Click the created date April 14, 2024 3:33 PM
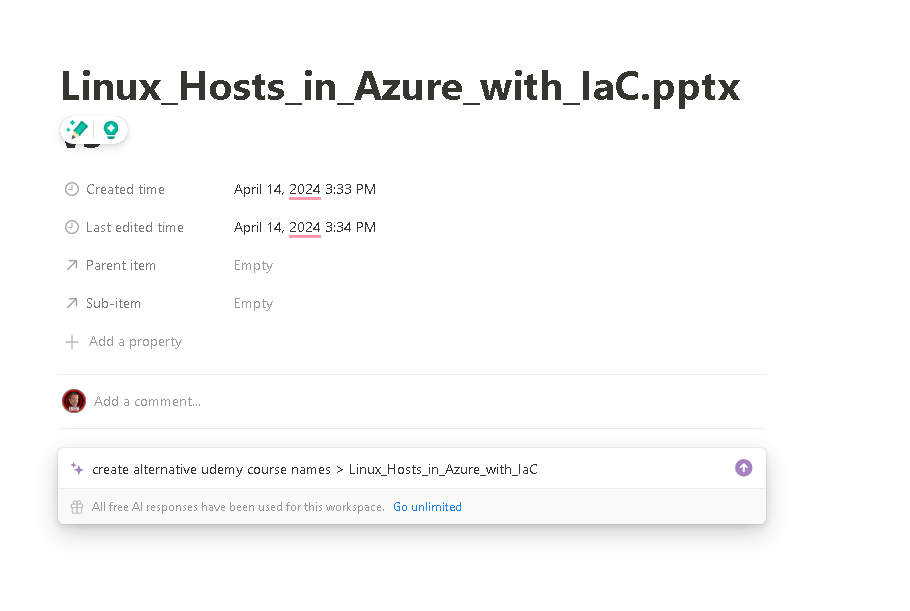910x611 pixels. 305,189
